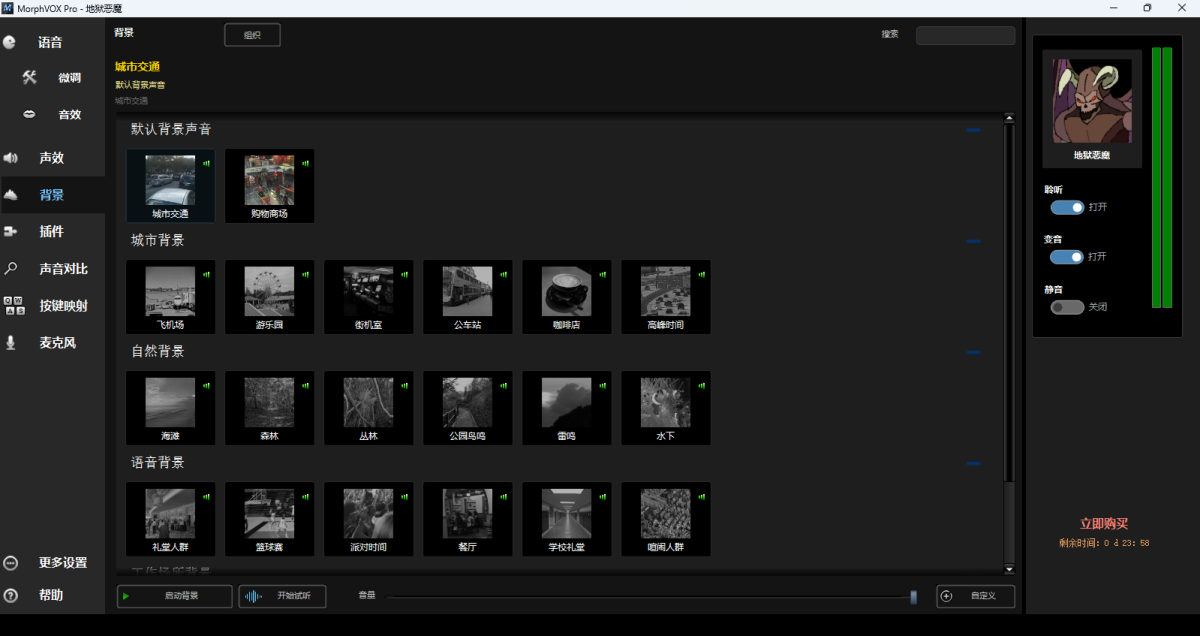This screenshot has height=636, width=1200.
Task: Toggle off the 聆听 listen switch
Action: pos(1065,207)
